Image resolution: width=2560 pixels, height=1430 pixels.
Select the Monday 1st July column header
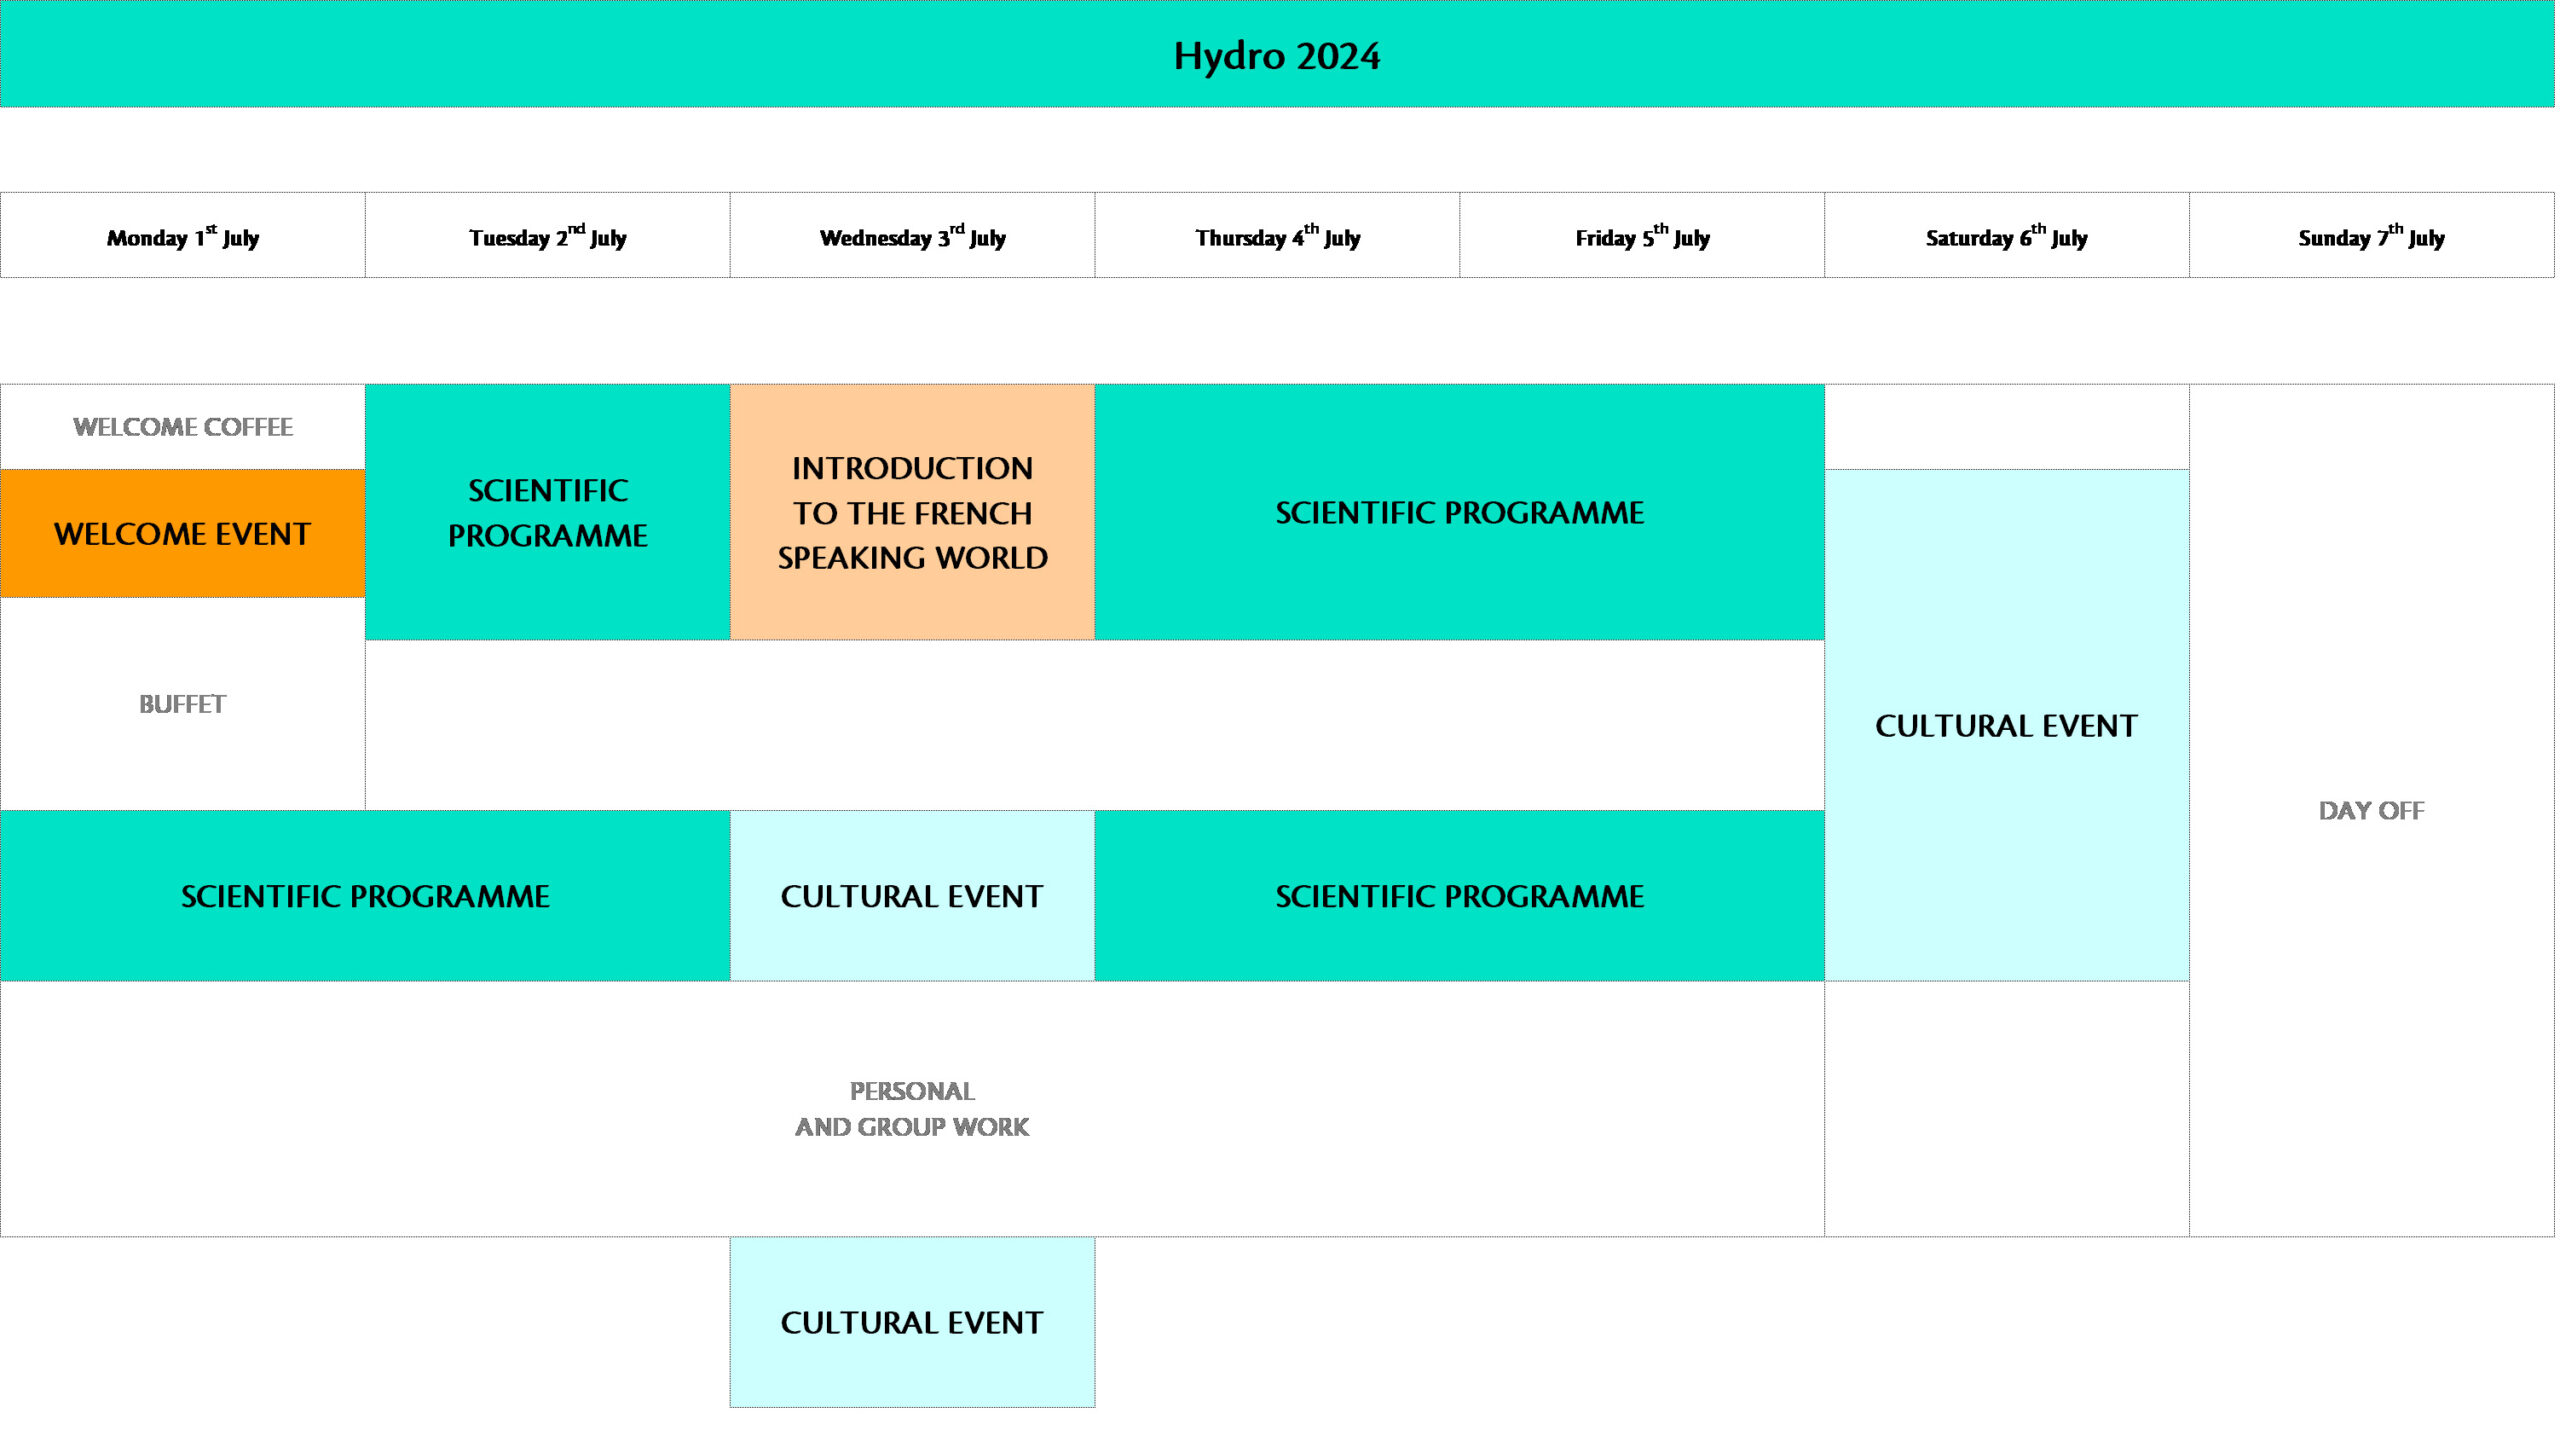183,237
